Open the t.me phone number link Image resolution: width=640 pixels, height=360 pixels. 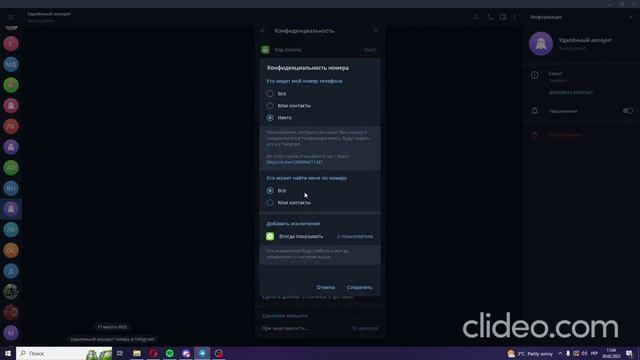click(x=294, y=162)
